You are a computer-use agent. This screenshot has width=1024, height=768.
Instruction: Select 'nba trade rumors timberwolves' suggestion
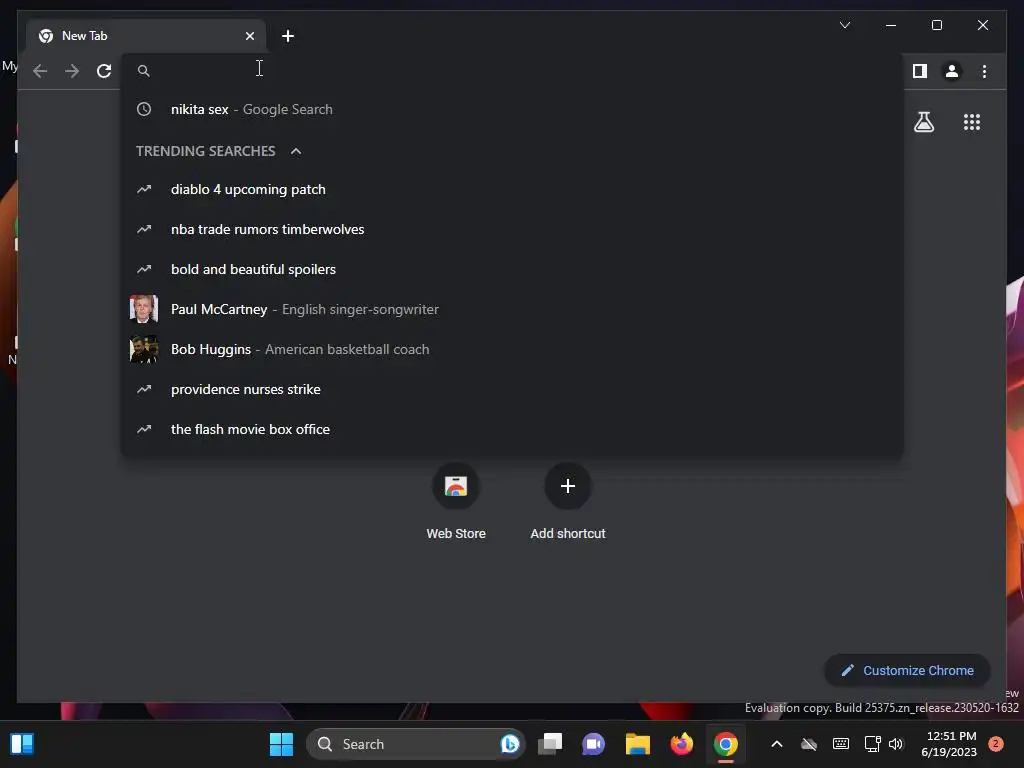pos(512,229)
